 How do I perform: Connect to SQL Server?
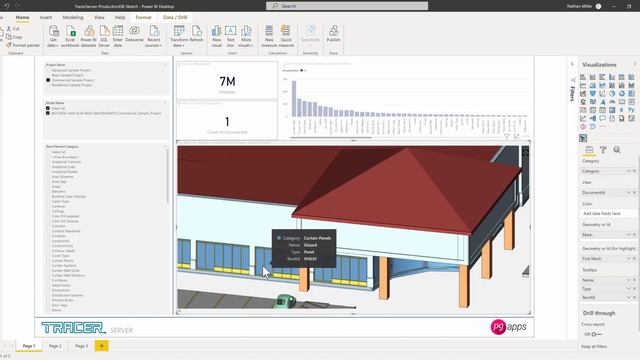(104, 36)
